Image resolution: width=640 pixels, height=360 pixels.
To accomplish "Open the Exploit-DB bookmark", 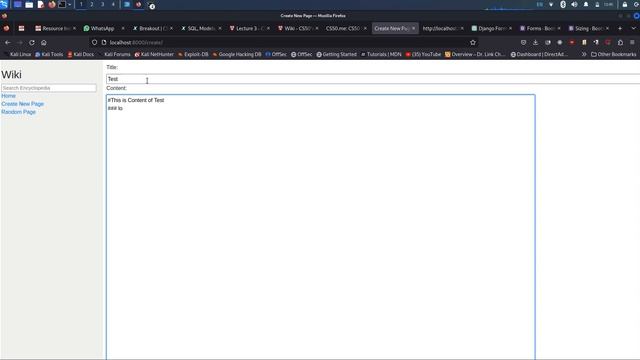I will (x=193, y=54).
